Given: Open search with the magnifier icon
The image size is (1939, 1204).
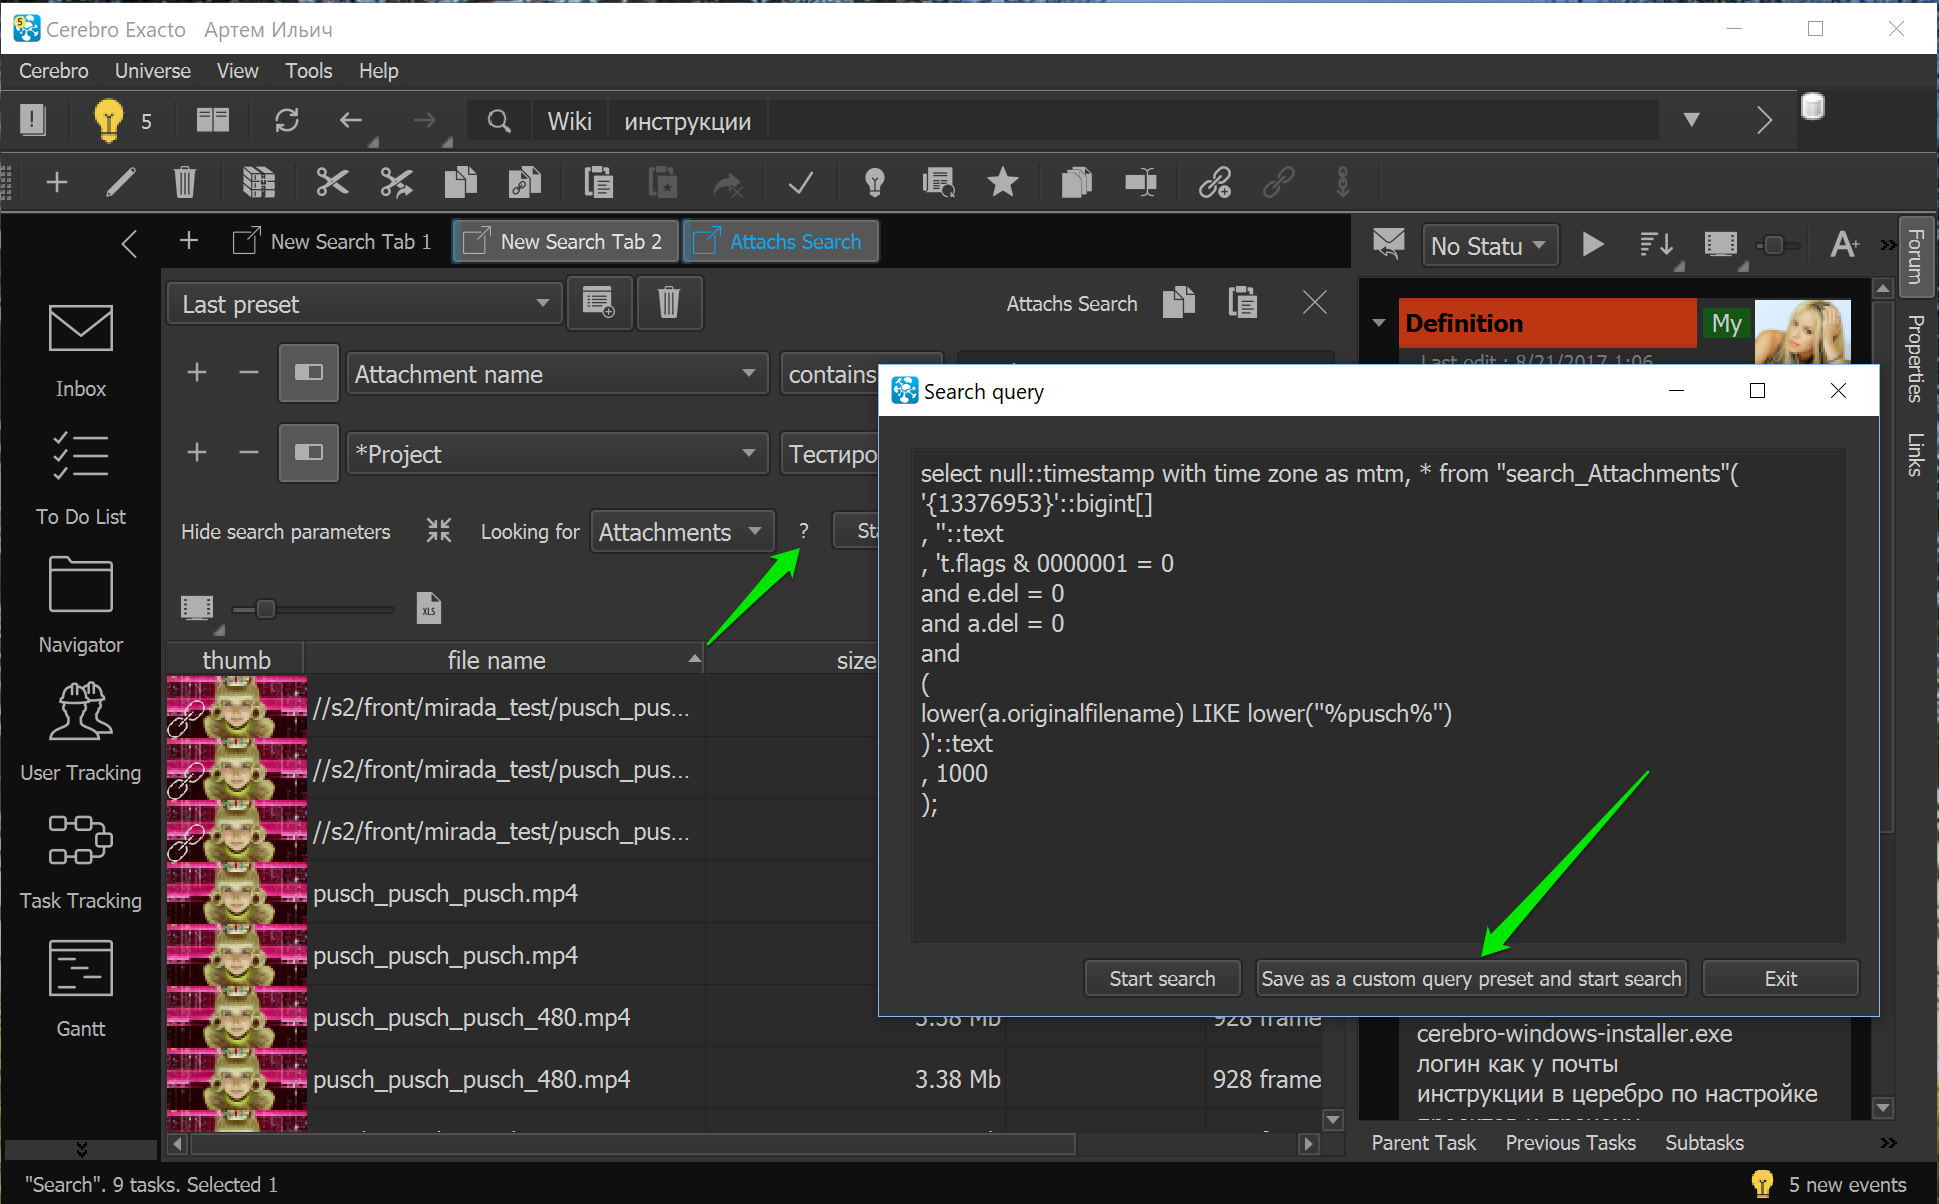Looking at the screenshot, I should pyautogui.click(x=499, y=121).
